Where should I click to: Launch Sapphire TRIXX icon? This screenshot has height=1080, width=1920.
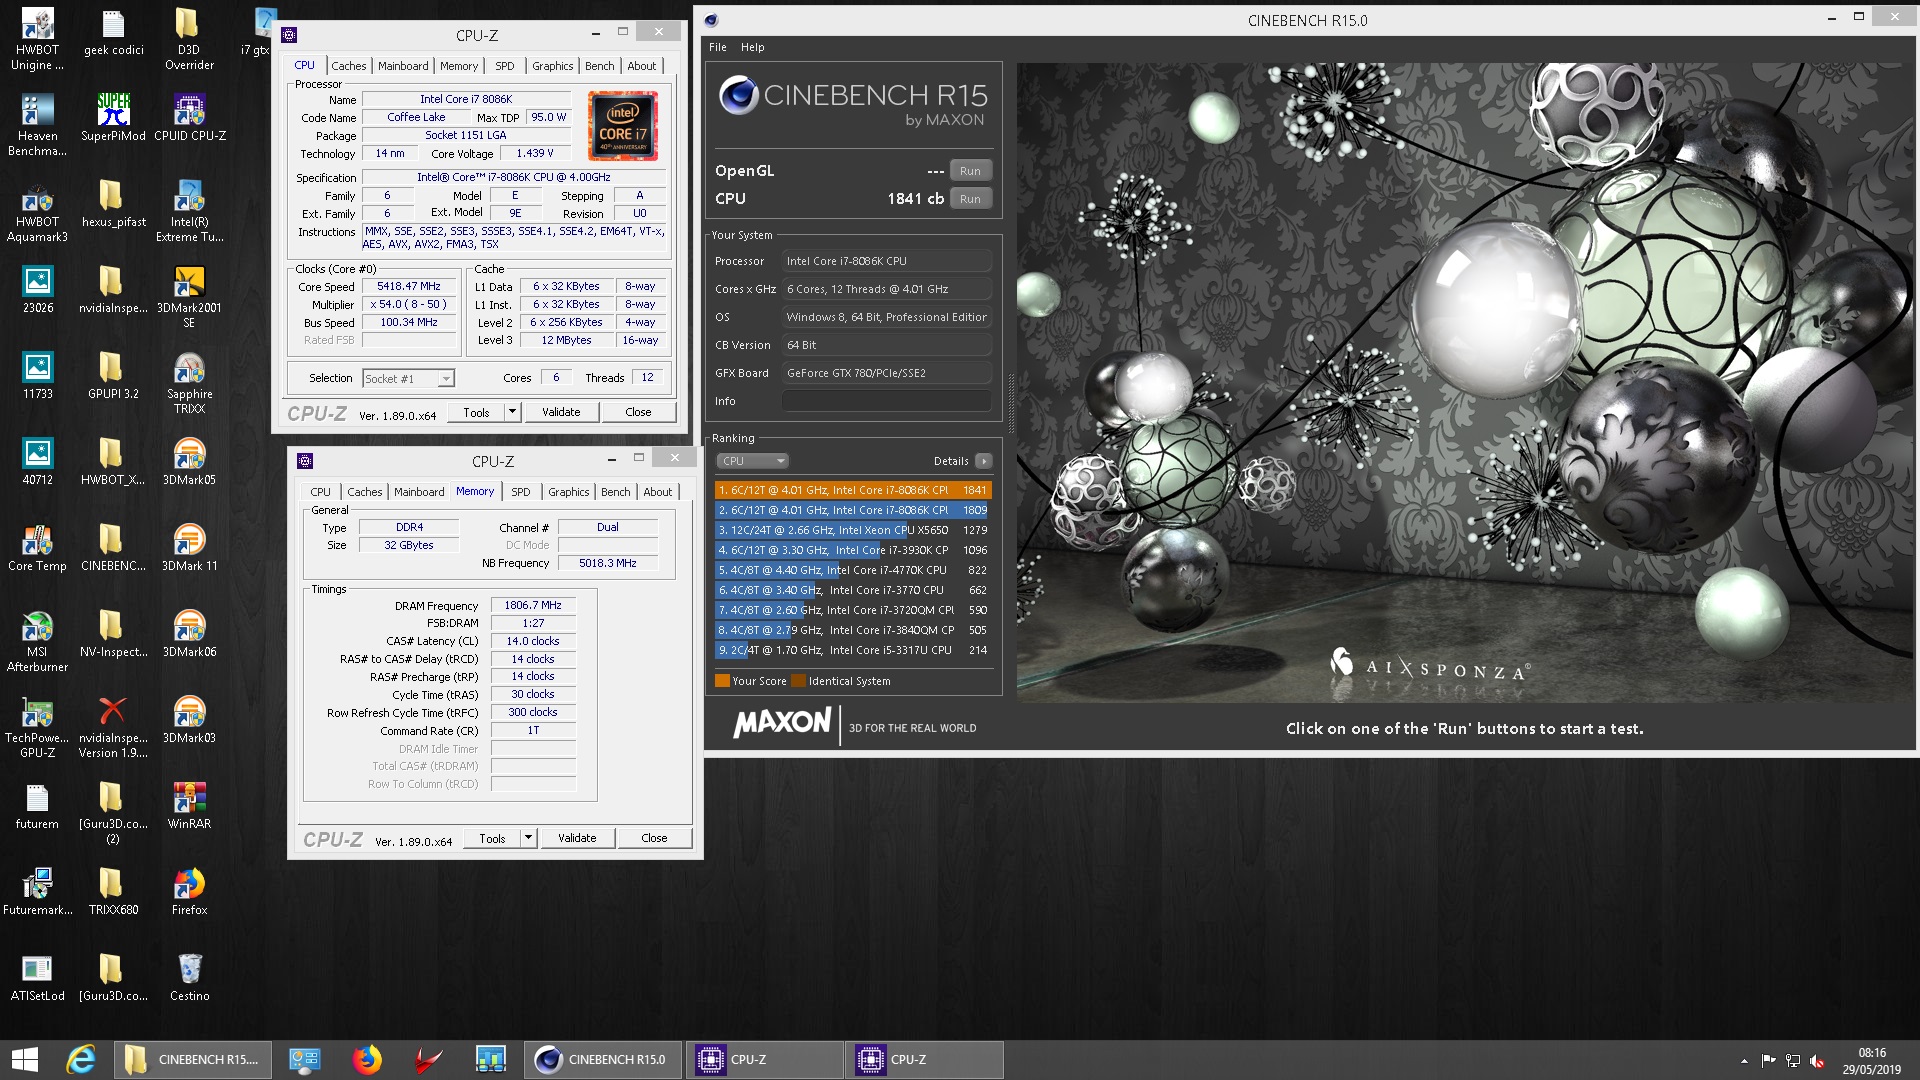click(189, 384)
